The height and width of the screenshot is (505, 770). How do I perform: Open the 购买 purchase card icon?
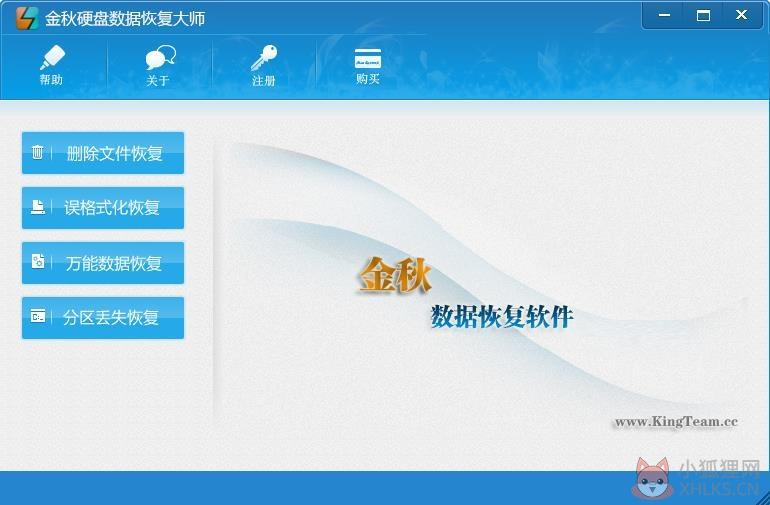pos(368,58)
